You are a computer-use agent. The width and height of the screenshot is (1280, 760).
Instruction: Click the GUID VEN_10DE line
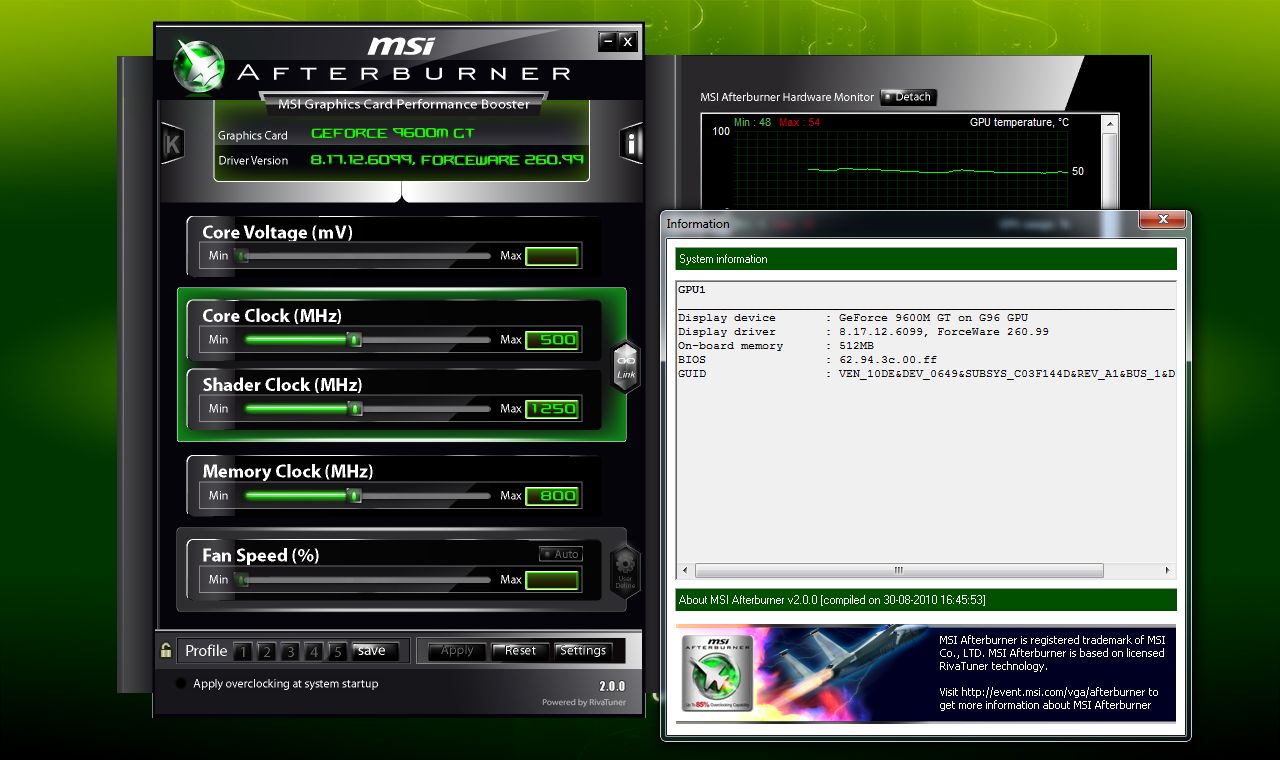[x=927, y=374]
